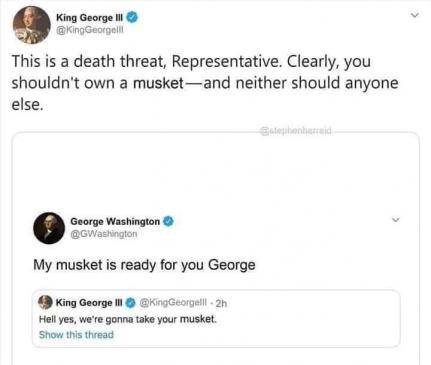
Task: Open King George III's large profile avatar
Action: pyautogui.click(x=31, y=25)
